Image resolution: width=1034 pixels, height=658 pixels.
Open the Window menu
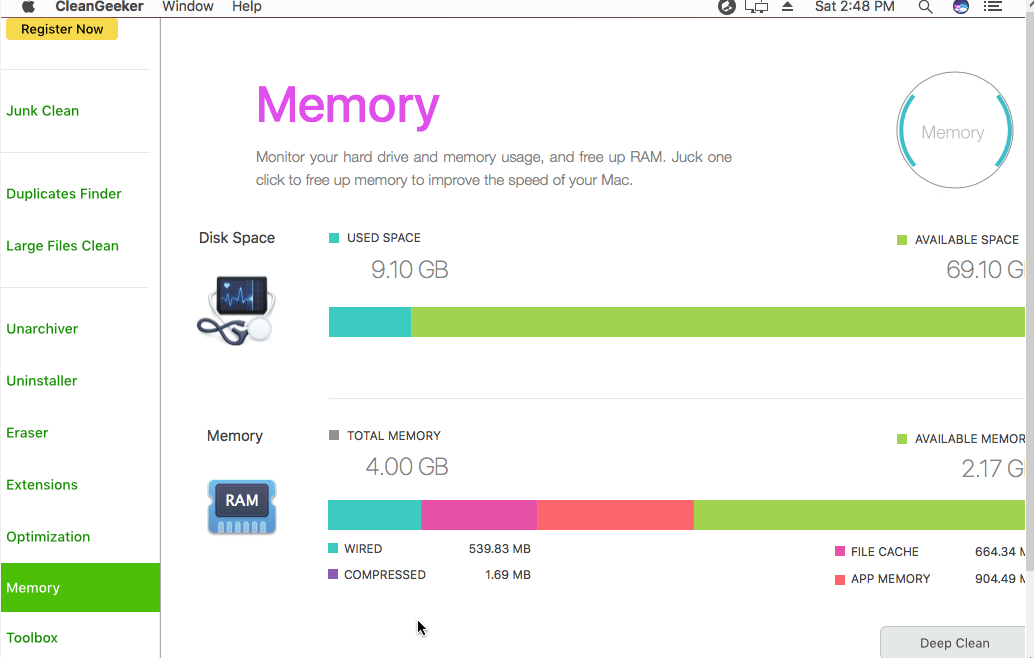[x=188, y=7]
